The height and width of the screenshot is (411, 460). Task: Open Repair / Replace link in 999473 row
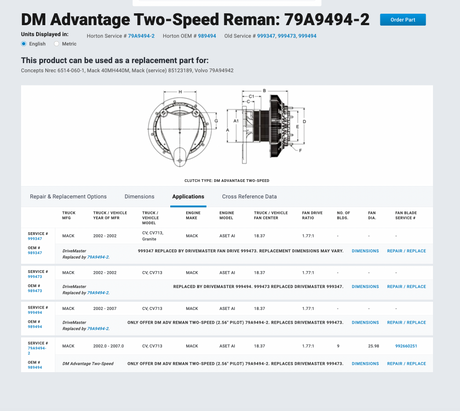[x=406, y=287]
